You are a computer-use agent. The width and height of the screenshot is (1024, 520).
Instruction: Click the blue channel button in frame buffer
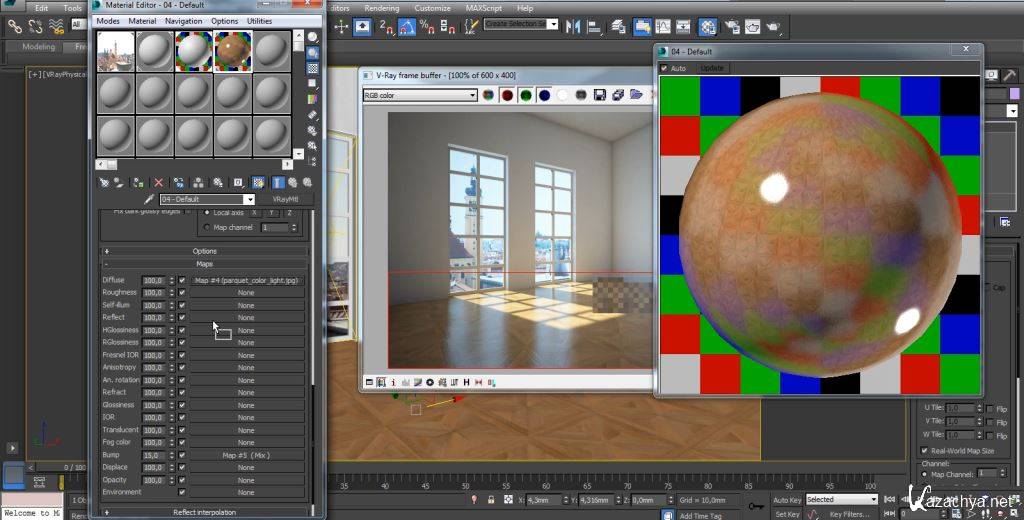point(544,95)
